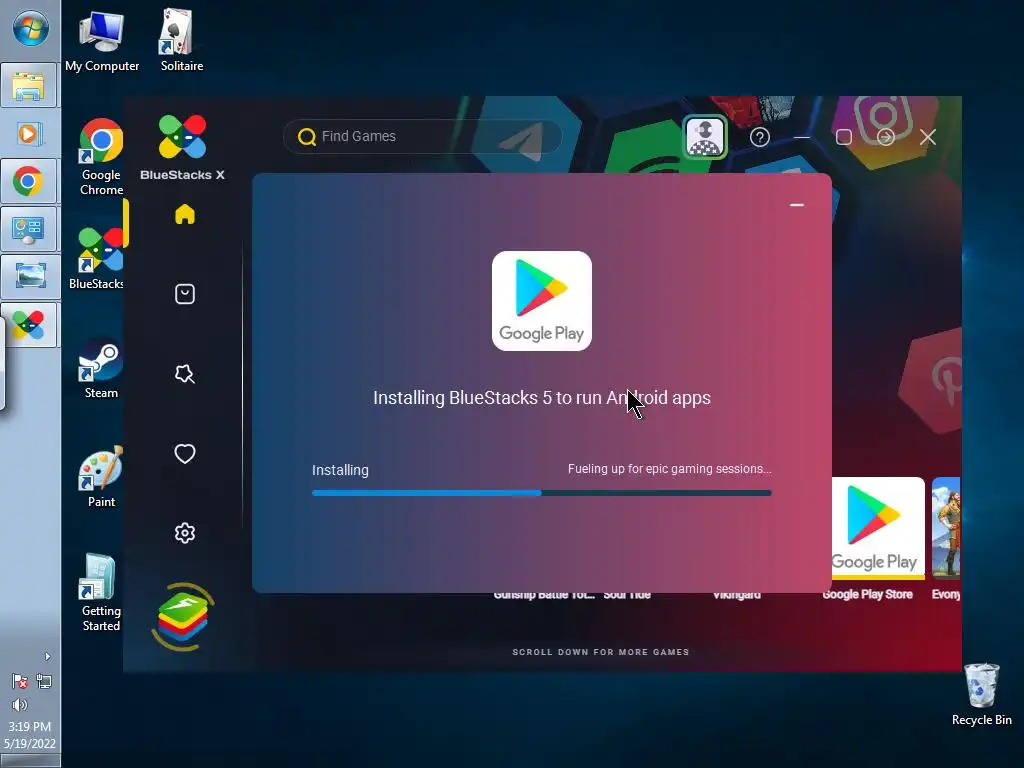The height and width of the screenshot is (768, 1024).
Task: Open the Windows Start orb
Action: [30, 29]
